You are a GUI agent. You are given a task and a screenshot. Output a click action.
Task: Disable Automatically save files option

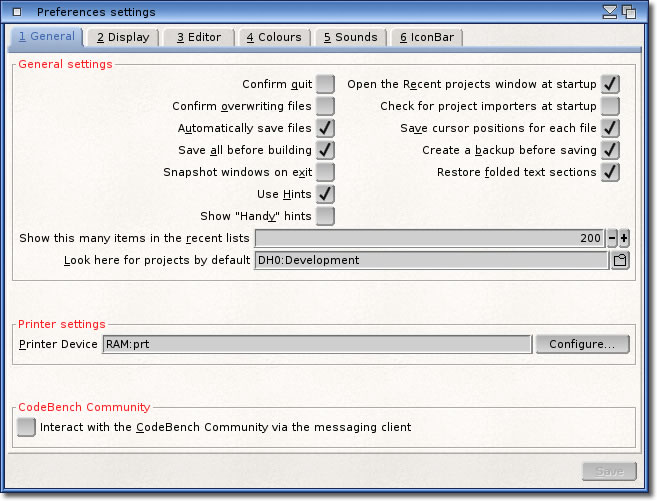point(325,128)
